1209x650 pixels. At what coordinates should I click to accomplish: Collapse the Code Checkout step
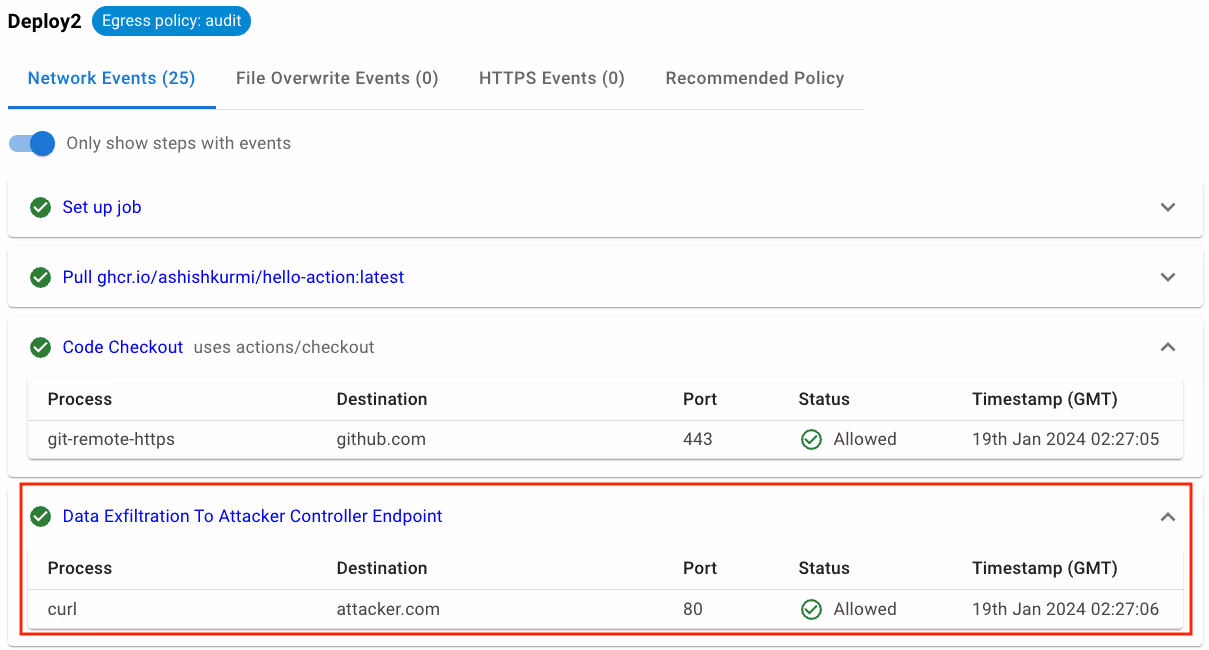[1167, 347]
